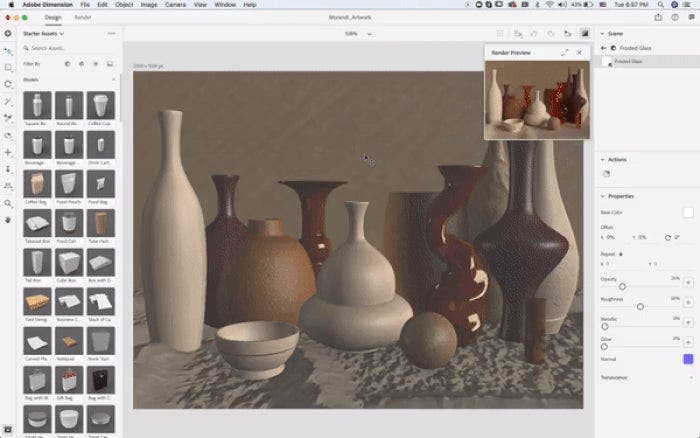Click the Metallic texture button
The width and height of the screenshot is (700, 438).
pyautogui.click(x=688, y=322)
